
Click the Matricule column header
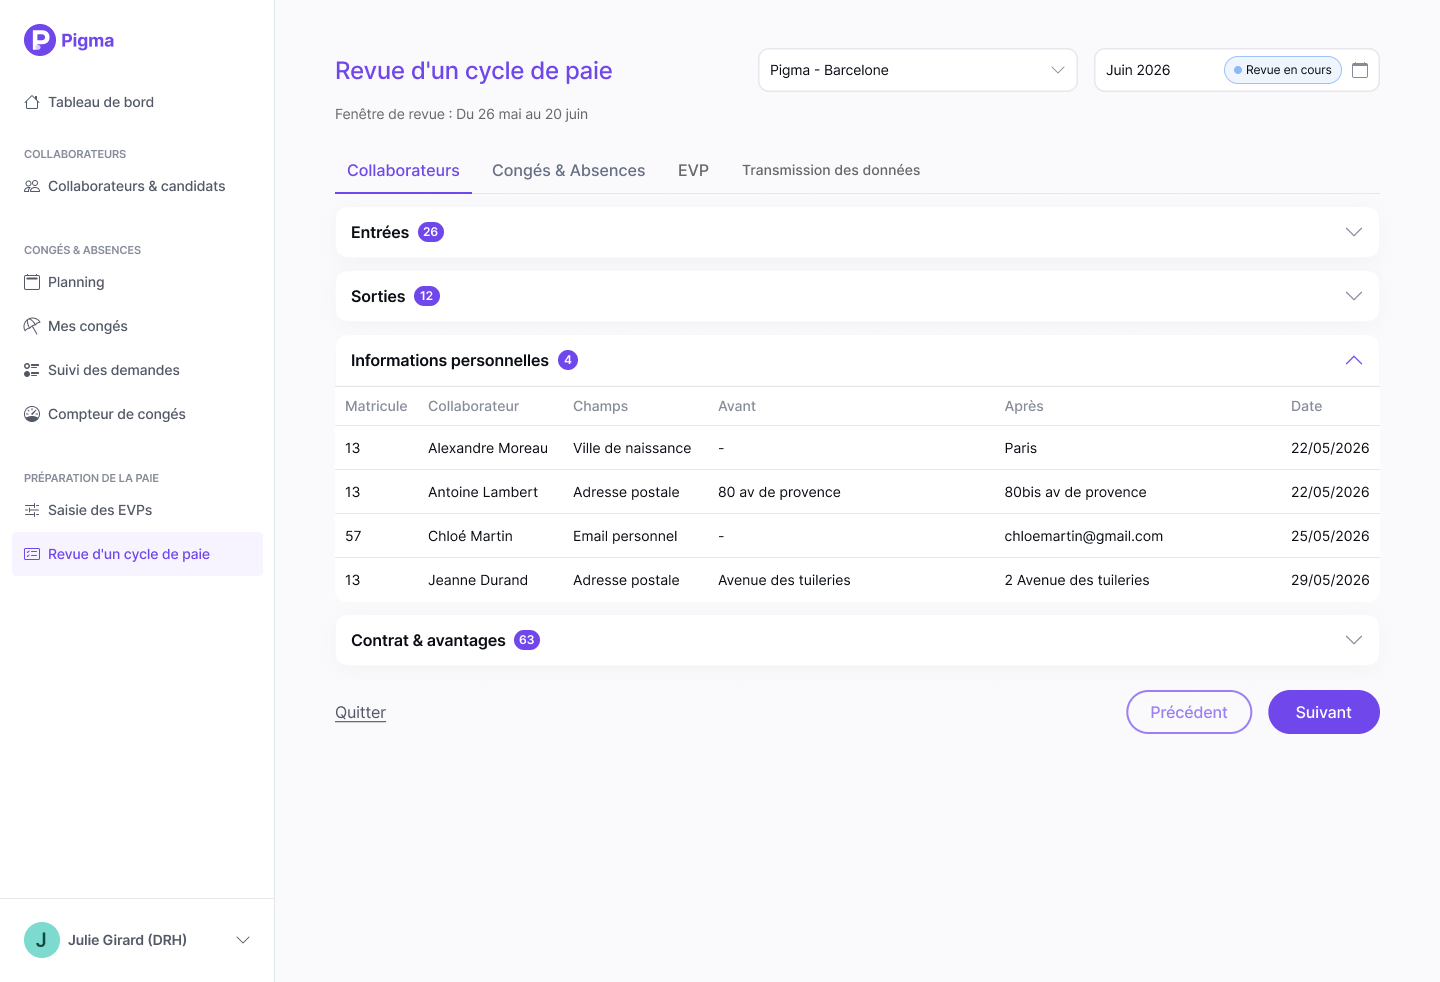pyautogui.click(x=376, y=406)
